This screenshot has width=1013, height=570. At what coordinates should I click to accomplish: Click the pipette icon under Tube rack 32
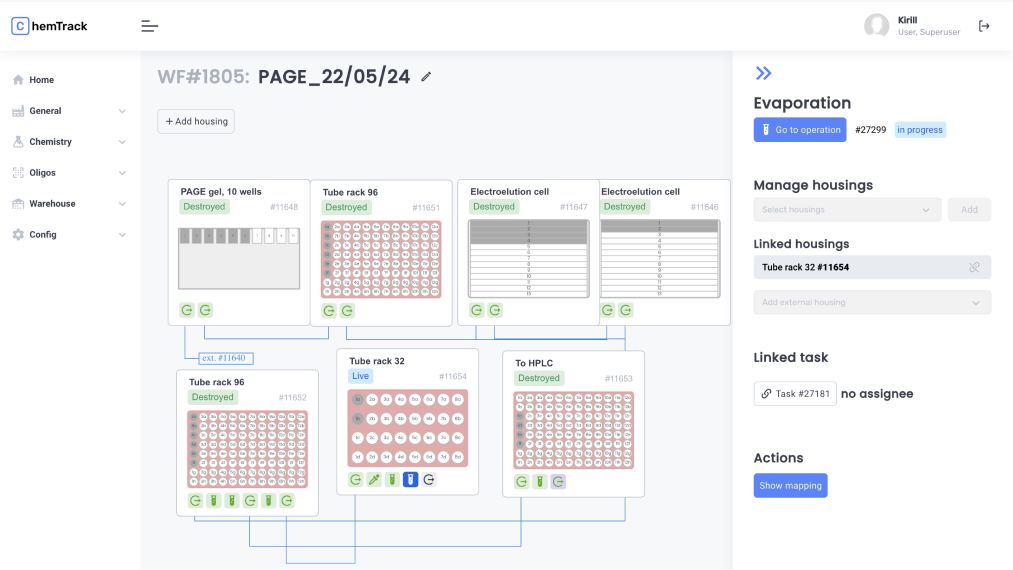point(374,480)
